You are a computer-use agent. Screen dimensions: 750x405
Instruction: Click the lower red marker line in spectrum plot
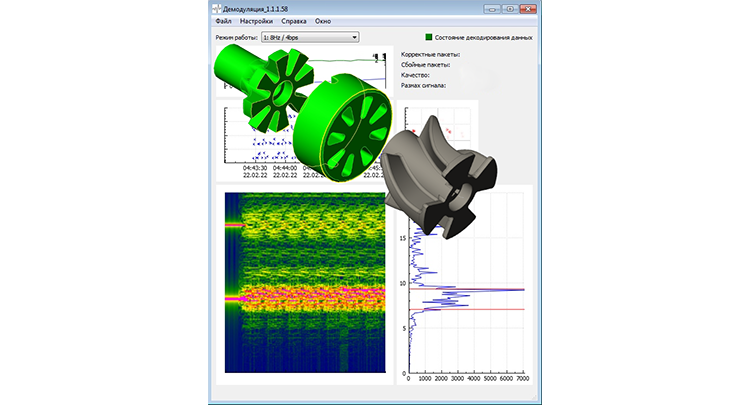(470, 309)
